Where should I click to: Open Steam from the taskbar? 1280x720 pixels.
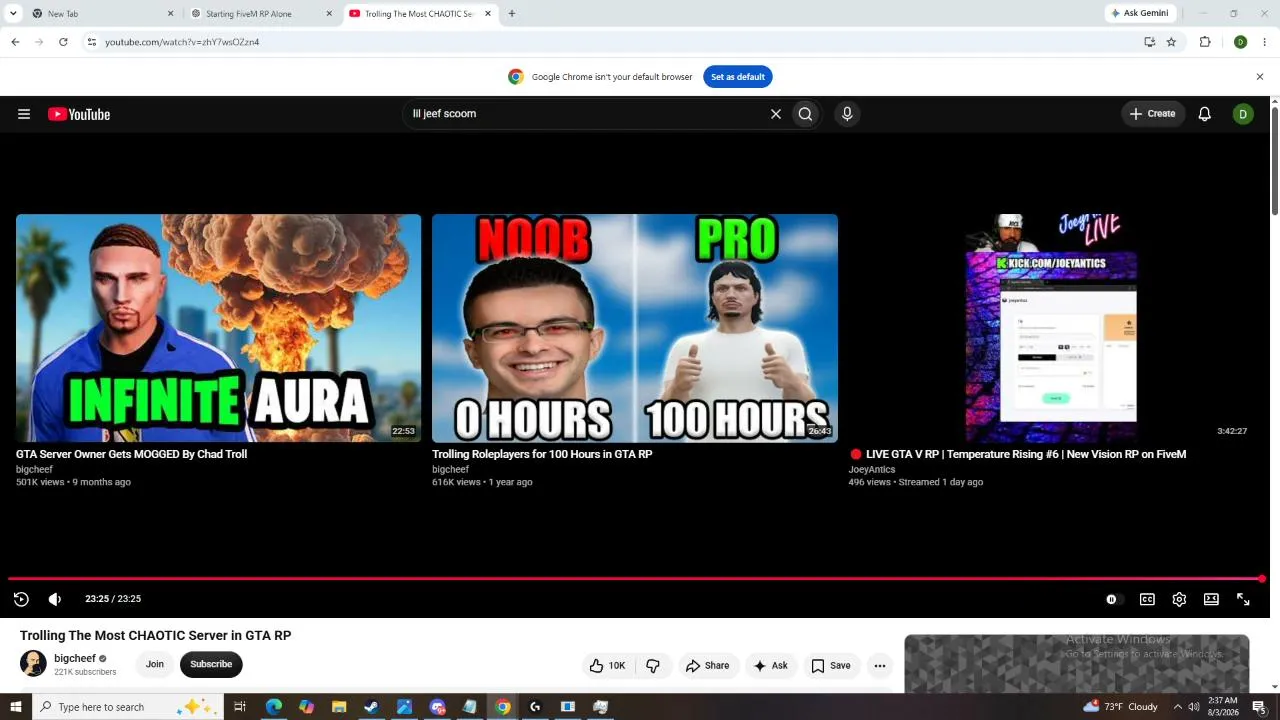[x=371, y=707]
